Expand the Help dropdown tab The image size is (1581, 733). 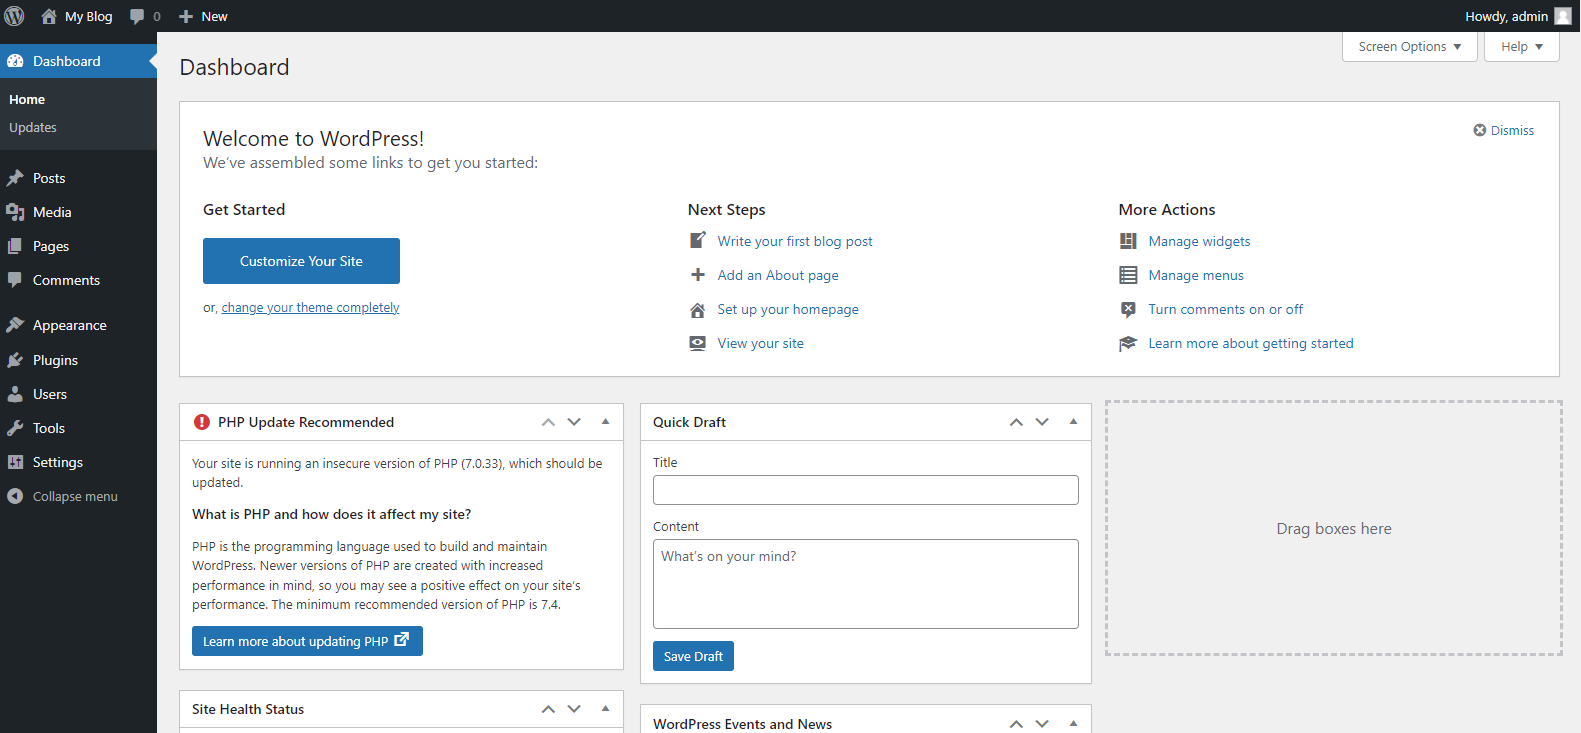[1521, 47]
